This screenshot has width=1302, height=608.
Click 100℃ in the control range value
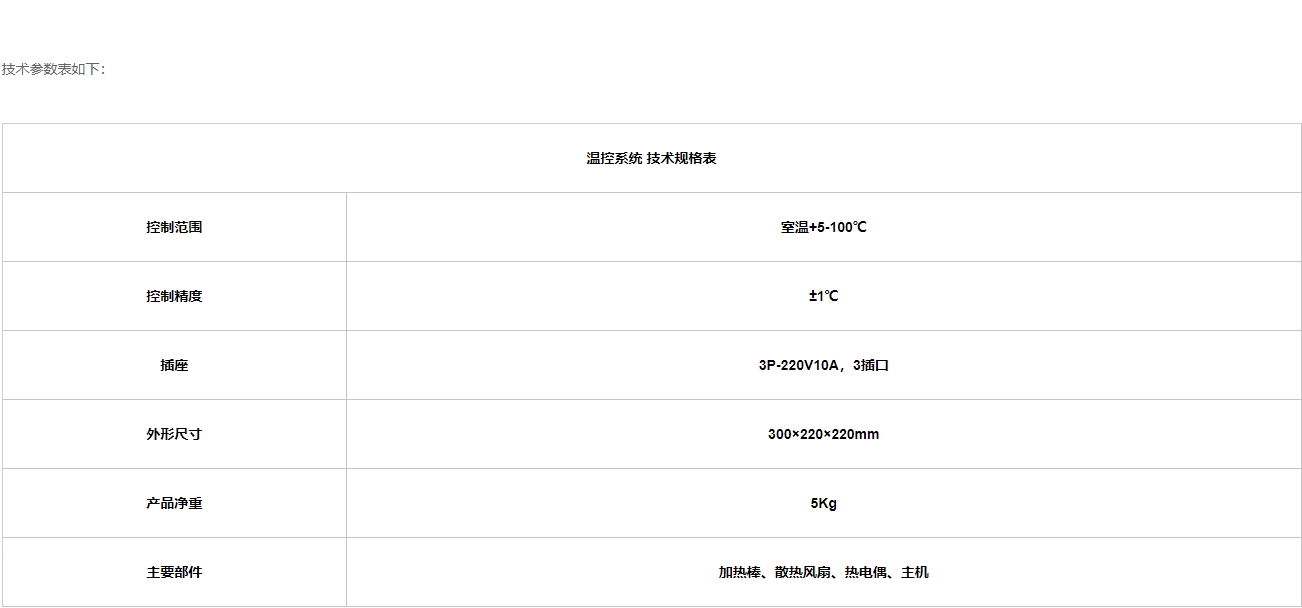click(847, 227)
